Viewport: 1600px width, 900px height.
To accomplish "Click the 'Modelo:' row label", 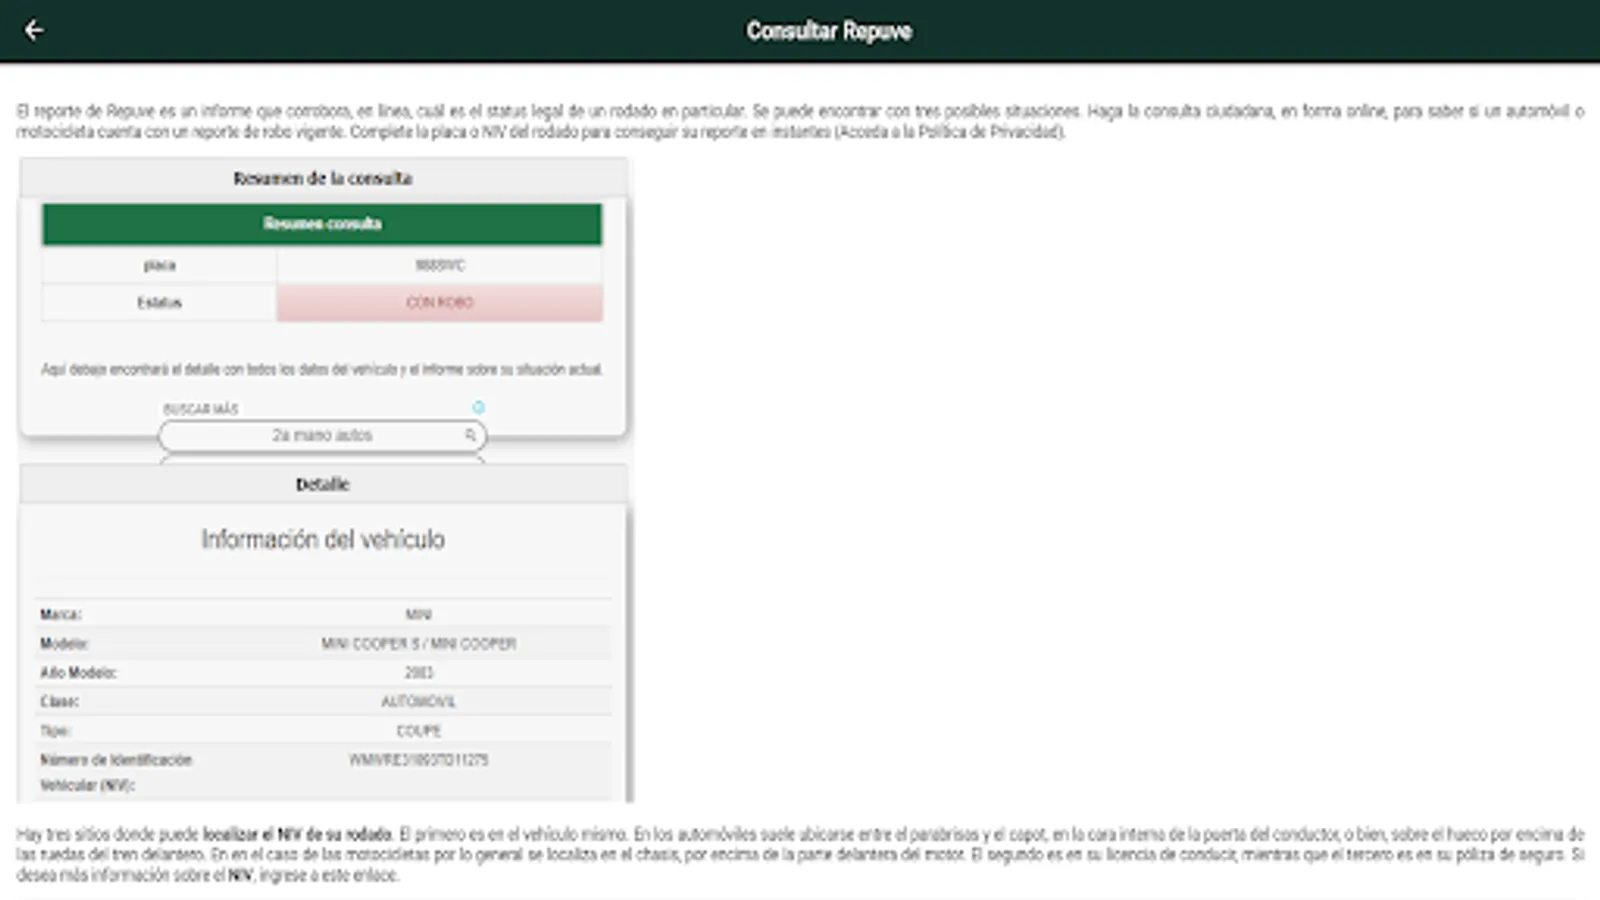I will tap(64, 643).
